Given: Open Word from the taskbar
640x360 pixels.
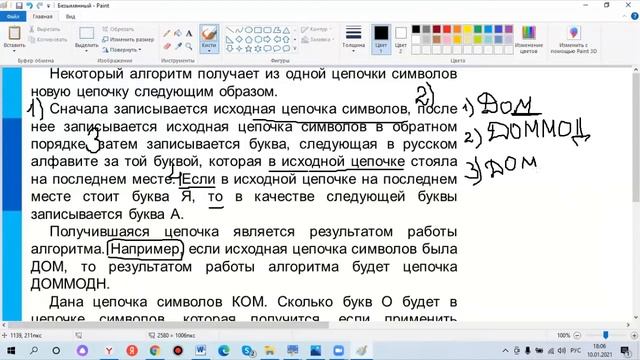Looking at the screenshot, I should pyautogui.click(x=200, y=350).
